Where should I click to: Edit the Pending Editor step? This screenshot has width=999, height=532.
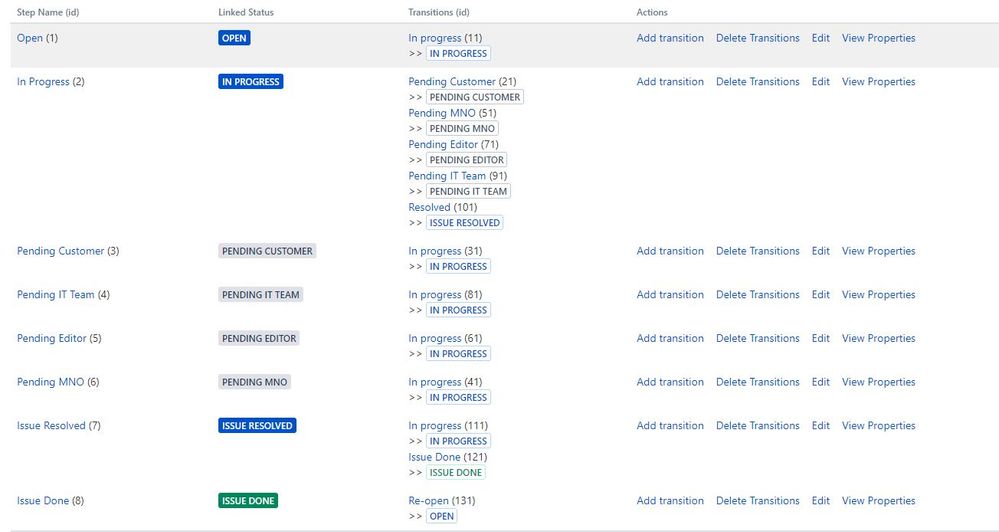coord(821,338)
